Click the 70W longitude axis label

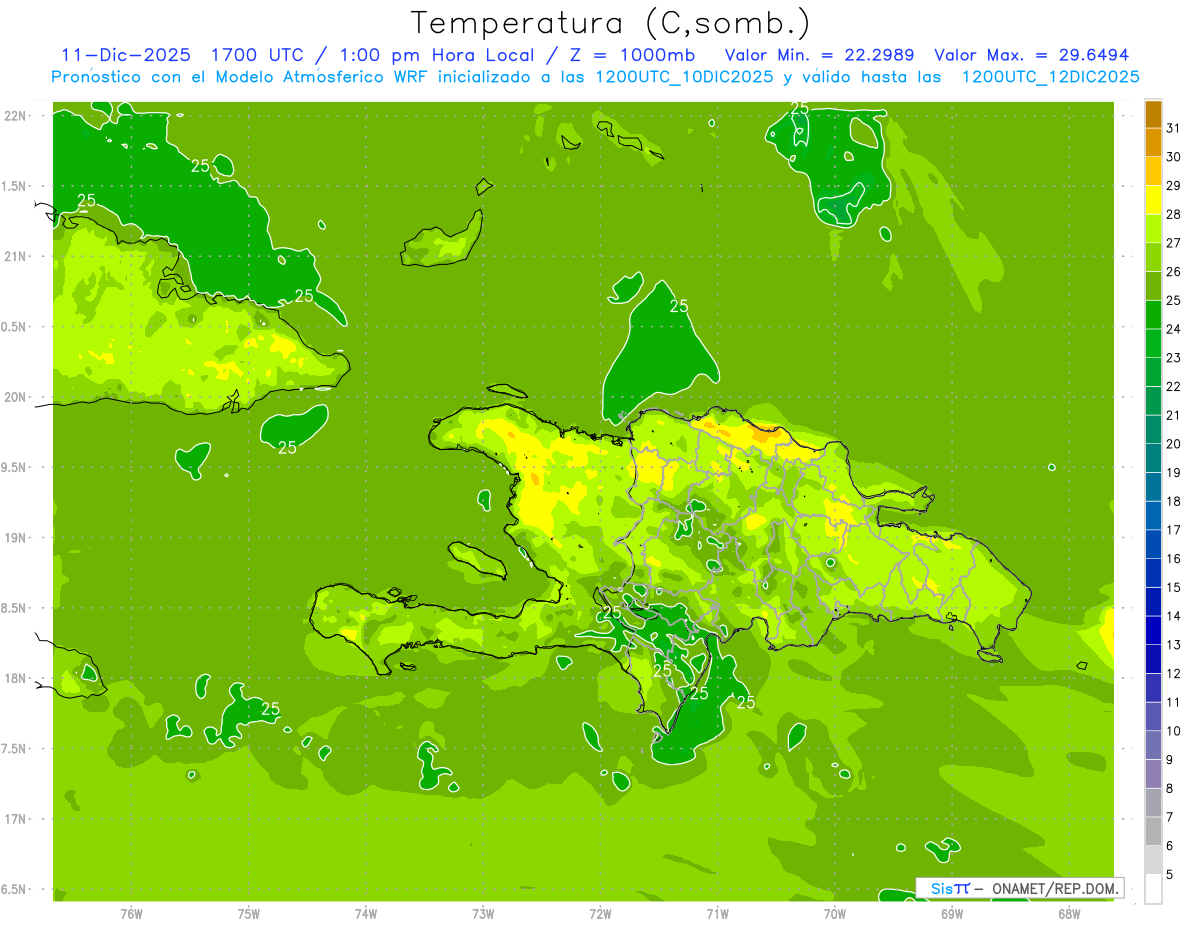pyautogui.click(x=835, y=913)
